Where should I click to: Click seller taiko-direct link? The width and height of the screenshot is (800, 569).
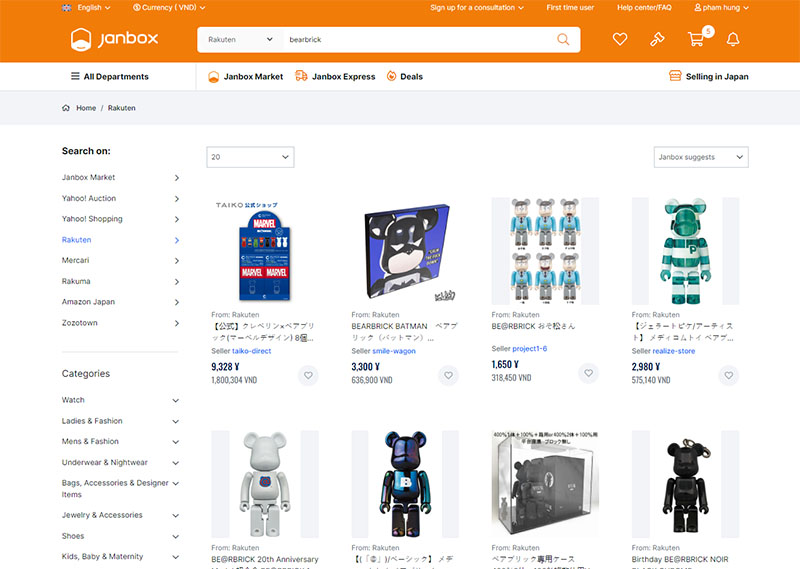252,351
